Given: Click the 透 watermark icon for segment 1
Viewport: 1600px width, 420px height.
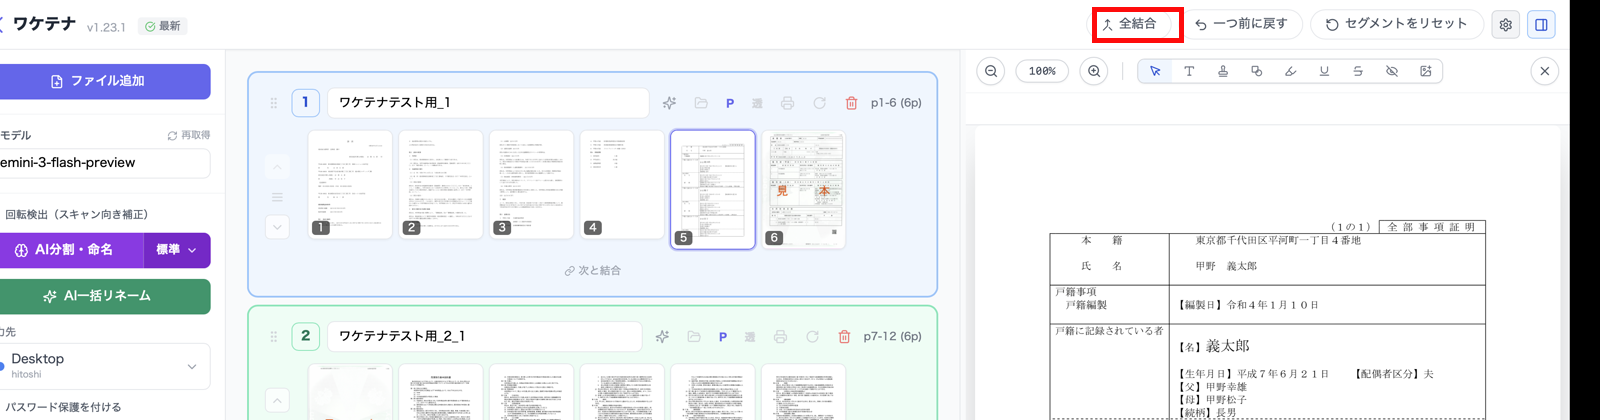Looking at the screenshot, I should pyautogui.click(x=758, y=103).
